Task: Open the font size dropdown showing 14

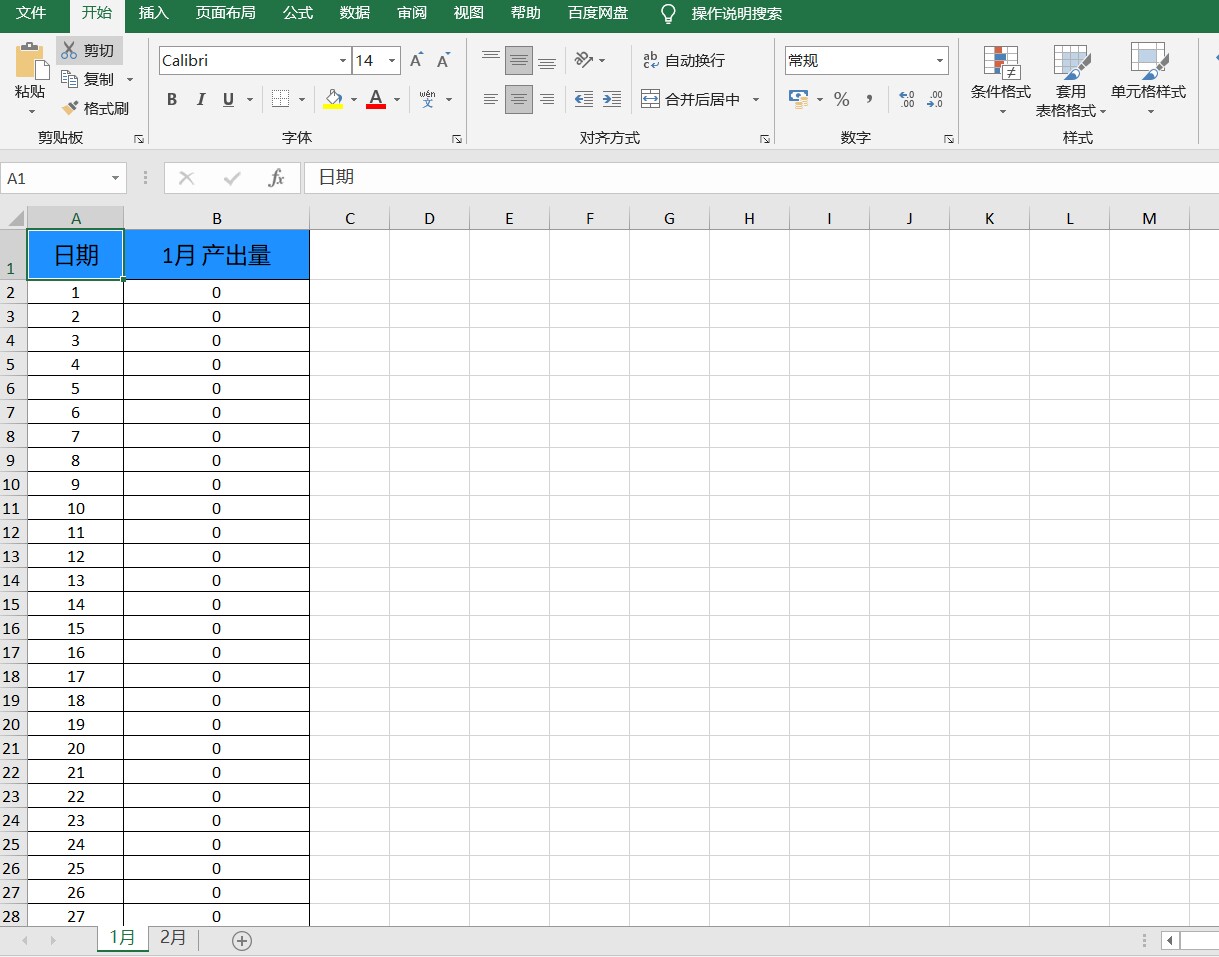Action: (392, 61)
